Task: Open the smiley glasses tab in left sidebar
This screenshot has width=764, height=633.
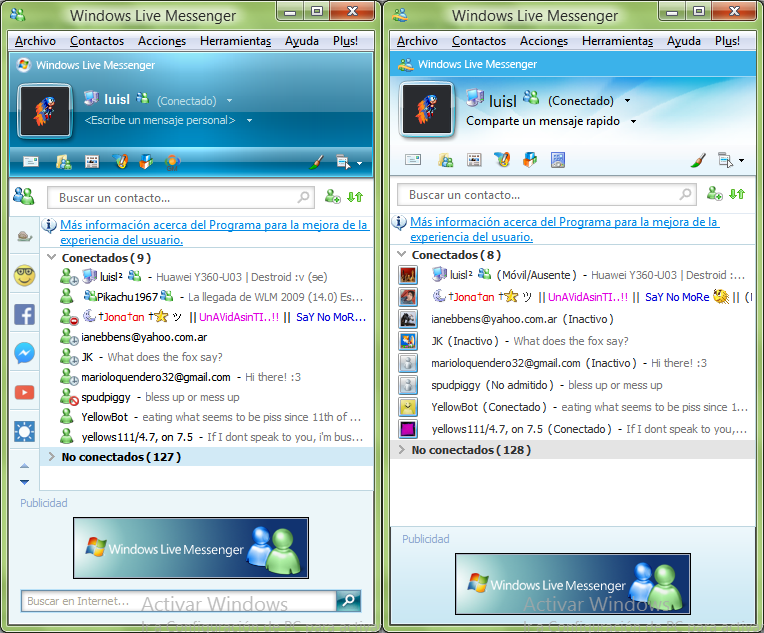Action: point(24,276)
